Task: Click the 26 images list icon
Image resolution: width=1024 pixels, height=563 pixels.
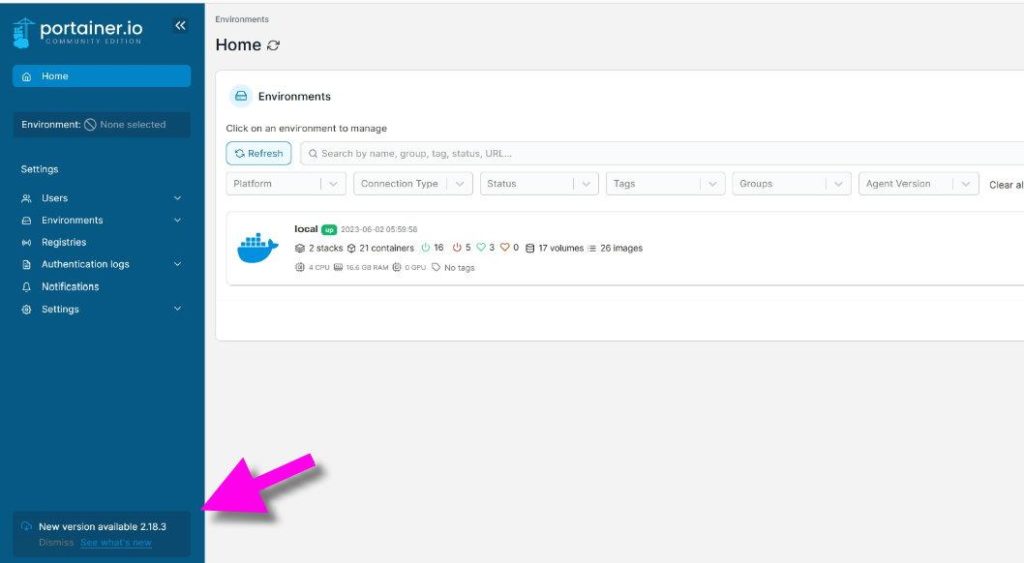Action: click(592, 248)
